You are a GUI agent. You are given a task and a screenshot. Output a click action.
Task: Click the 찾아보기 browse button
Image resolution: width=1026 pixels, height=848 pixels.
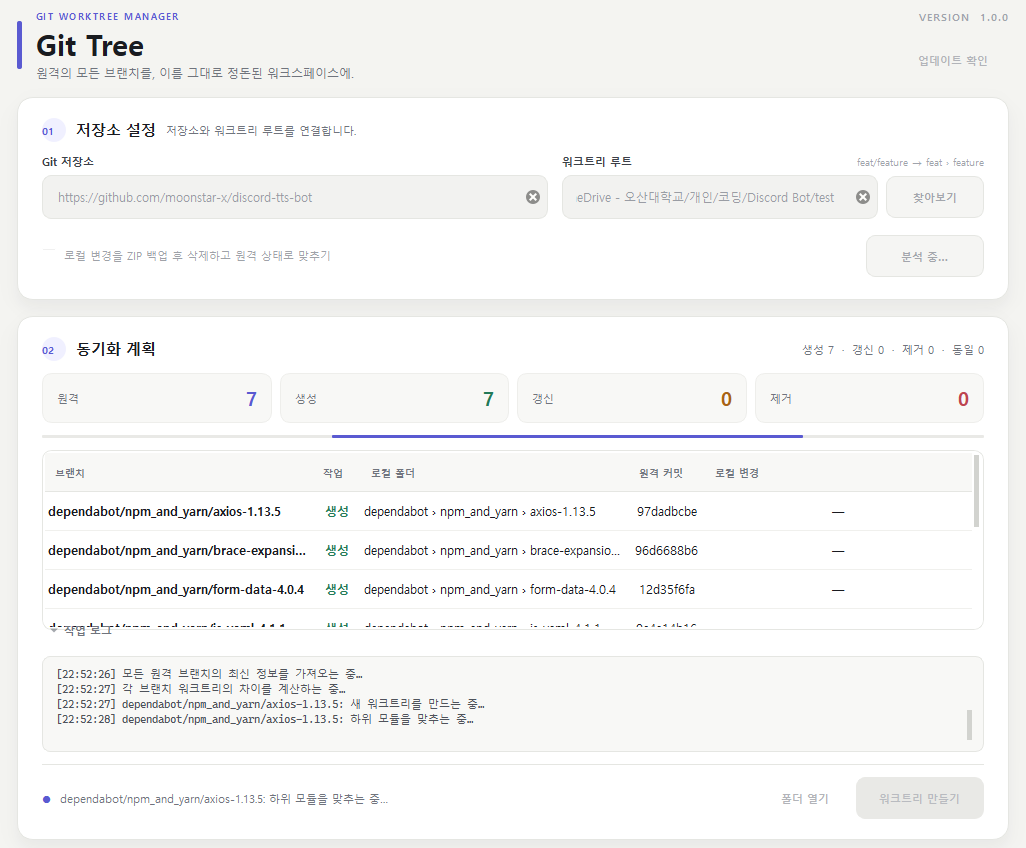(934, 198)
